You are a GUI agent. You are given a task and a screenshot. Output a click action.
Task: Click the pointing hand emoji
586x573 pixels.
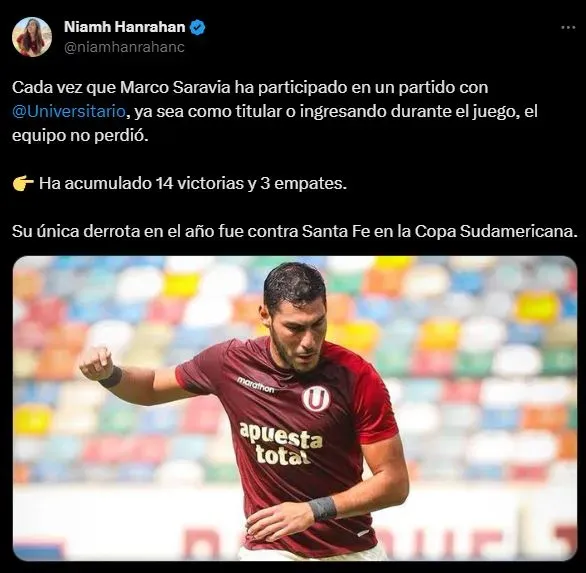point(23,183)
